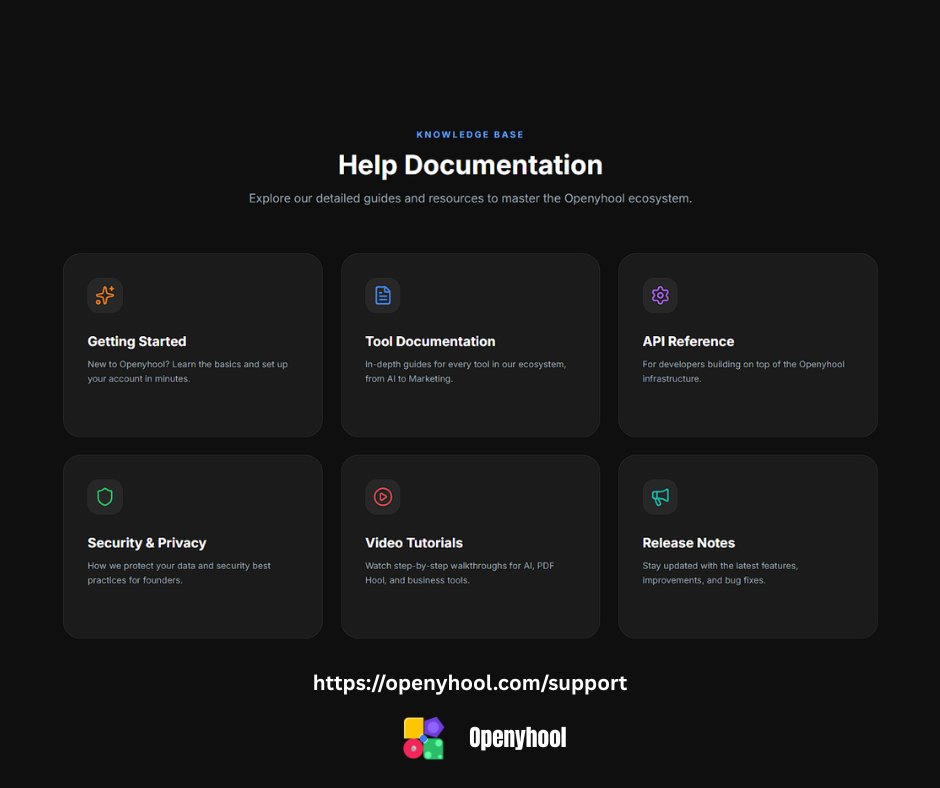The width and height of the screenshot is (940, 788).
Task: Click the Help Documentation title
Action: 470,165
